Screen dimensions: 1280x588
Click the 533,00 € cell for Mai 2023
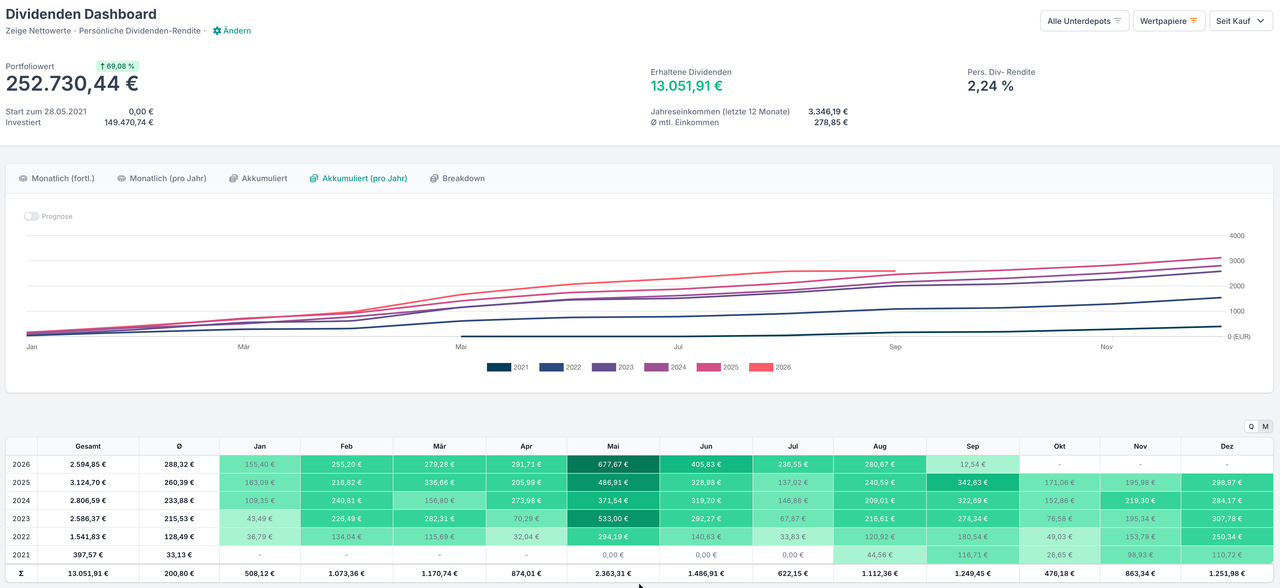point(613,518)
